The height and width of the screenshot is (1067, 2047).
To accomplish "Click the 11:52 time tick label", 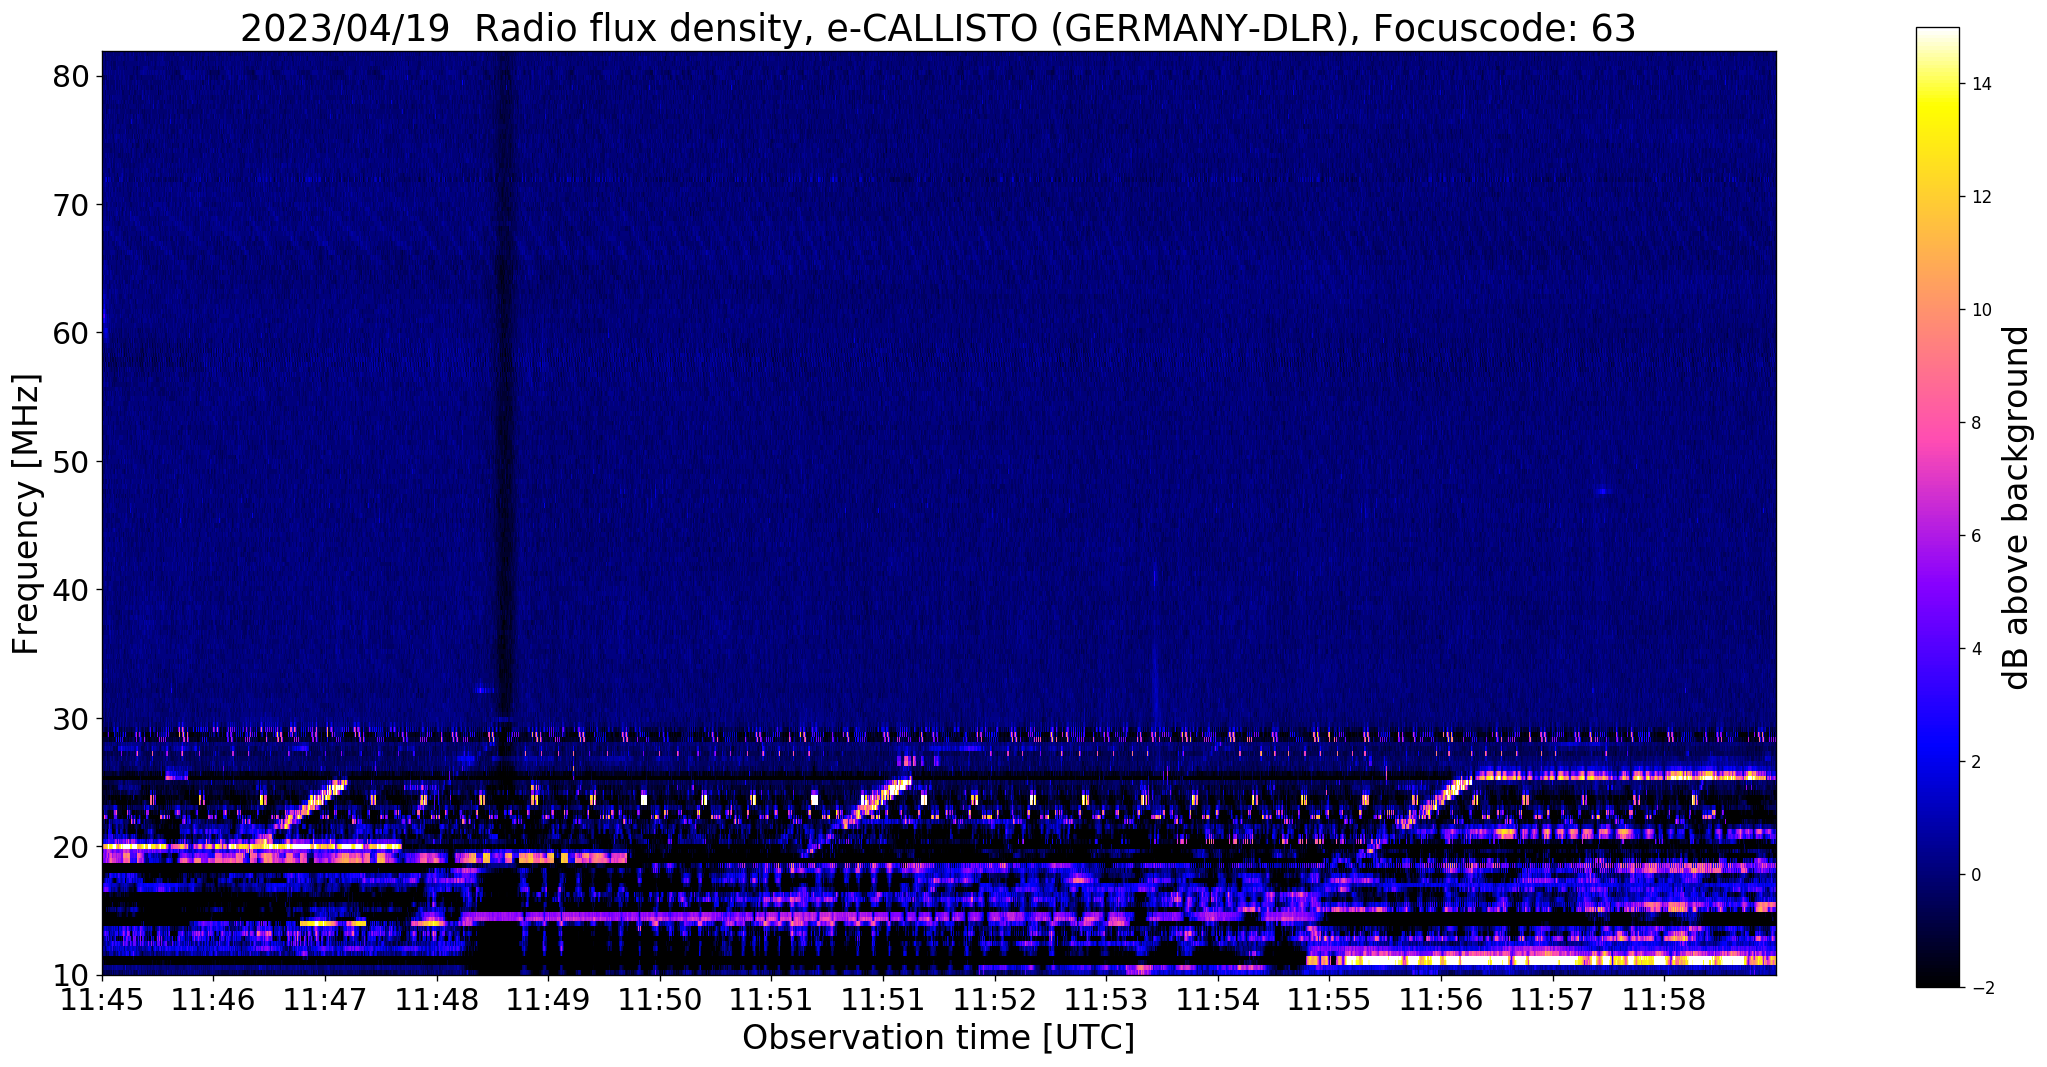I will [x=995, y=1000].
